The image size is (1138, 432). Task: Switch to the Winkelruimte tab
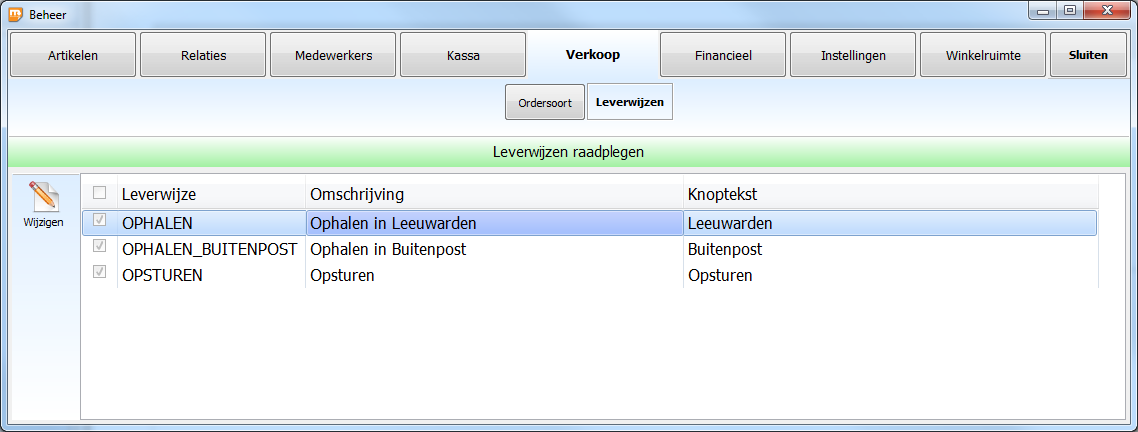(x=983, y=54)
